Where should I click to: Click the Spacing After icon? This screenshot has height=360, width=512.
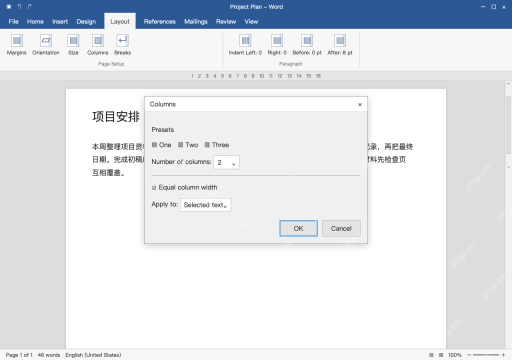click(340, 41)
